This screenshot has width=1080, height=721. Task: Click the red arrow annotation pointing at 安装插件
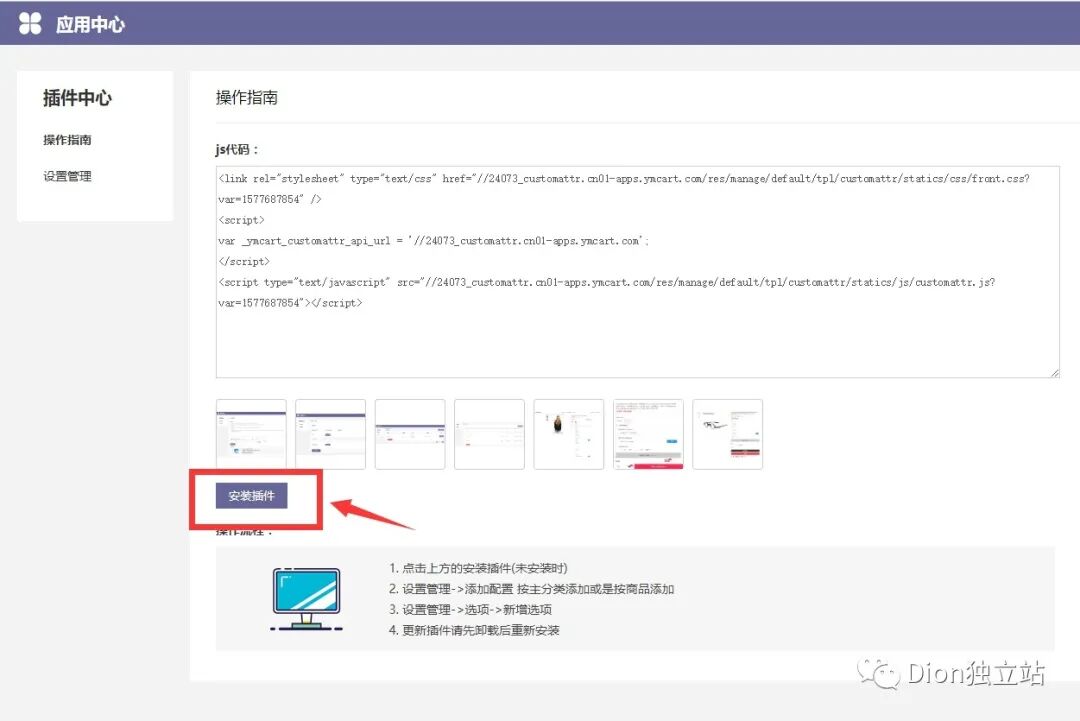click(x=370, y=510)
